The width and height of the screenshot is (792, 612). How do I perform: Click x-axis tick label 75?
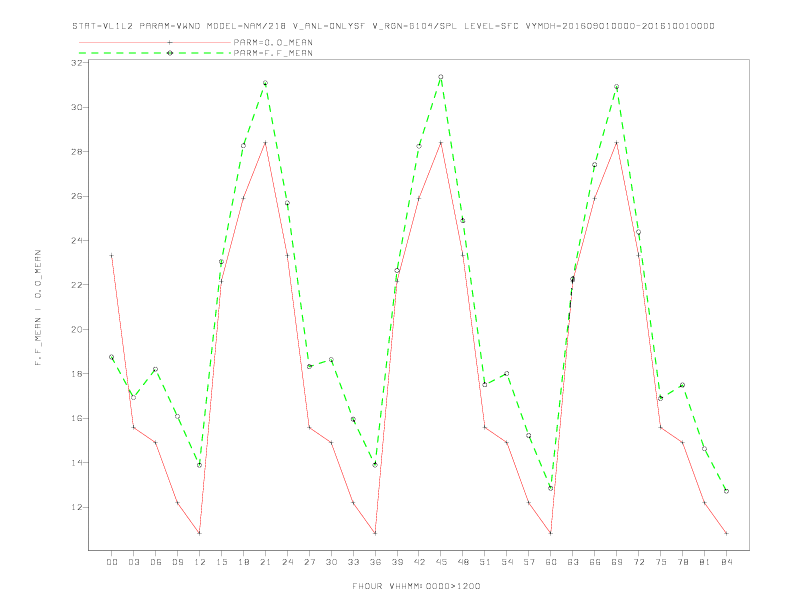pyautogui.click(x=661, y=562)
